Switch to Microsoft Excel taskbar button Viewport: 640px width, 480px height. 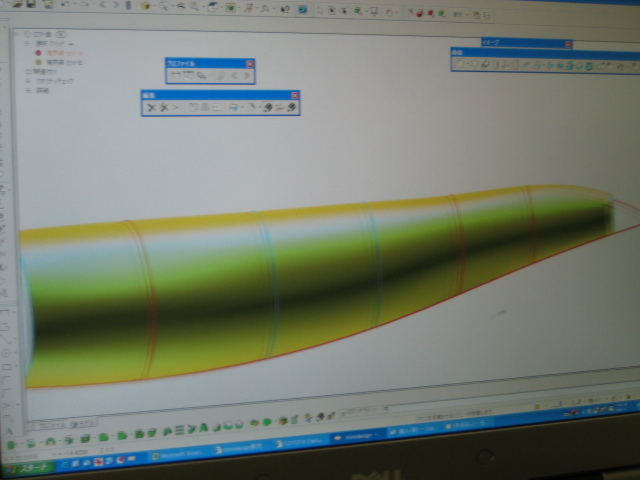178,455
